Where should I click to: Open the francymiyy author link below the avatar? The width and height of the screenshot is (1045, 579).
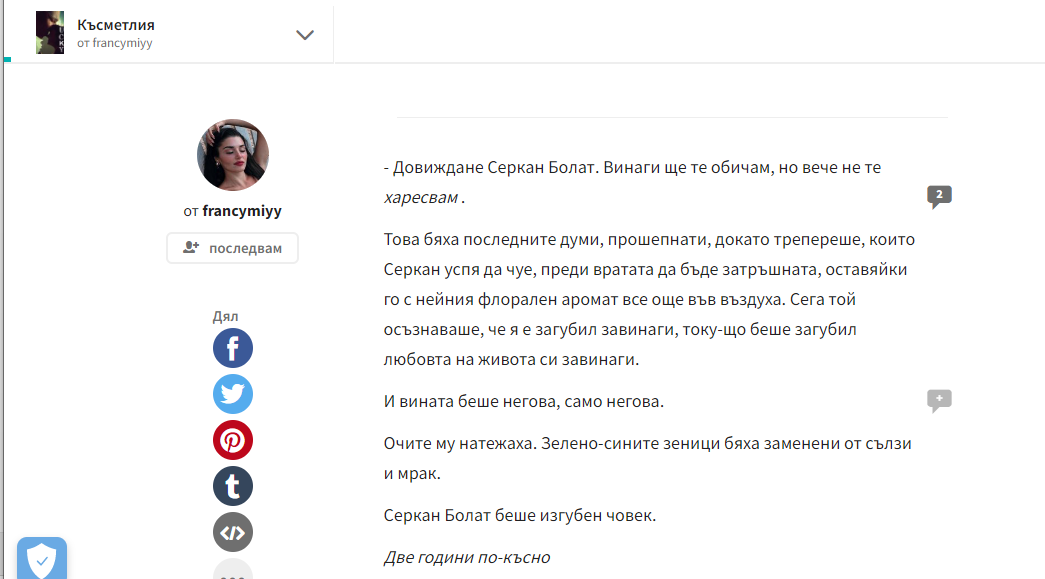(x=244, y=211)
